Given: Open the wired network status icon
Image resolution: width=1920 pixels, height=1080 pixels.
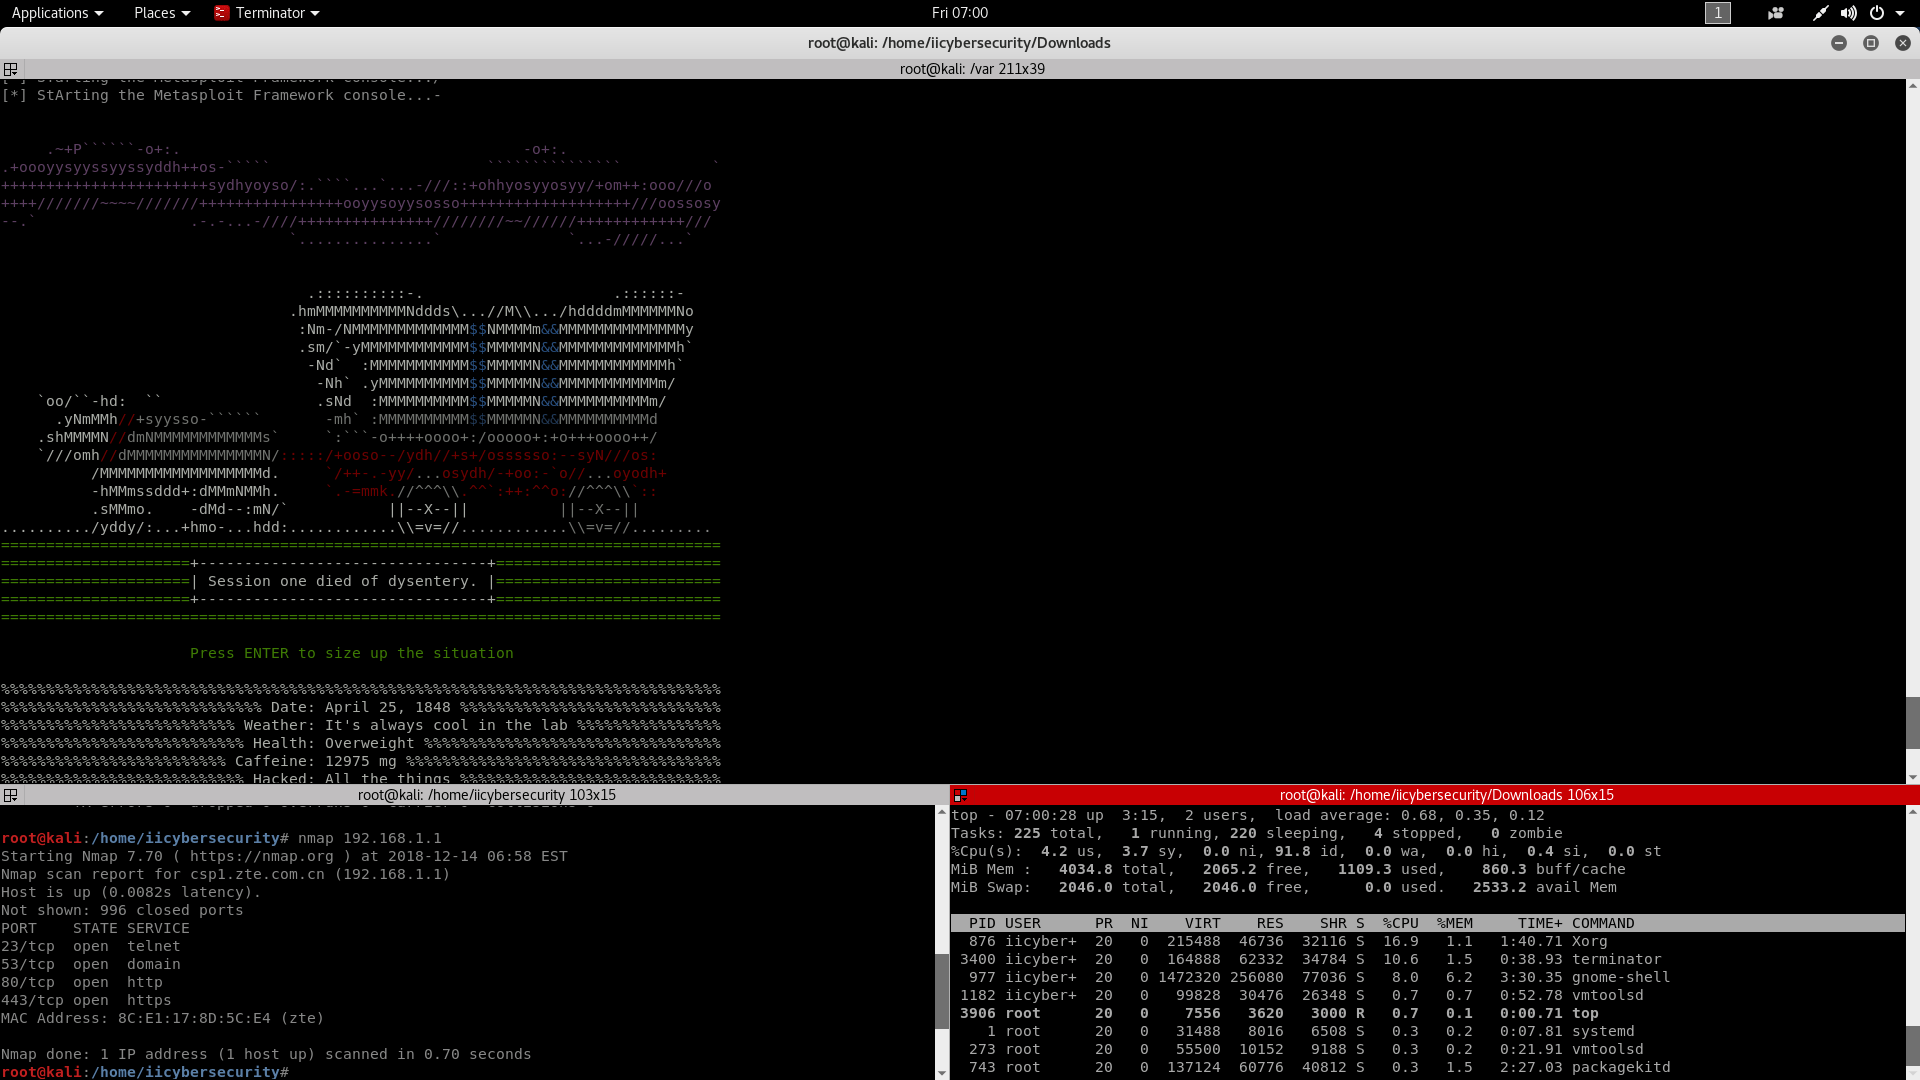Looking at the screenshot, I should pyautogui.click(x=1820, y=13).
